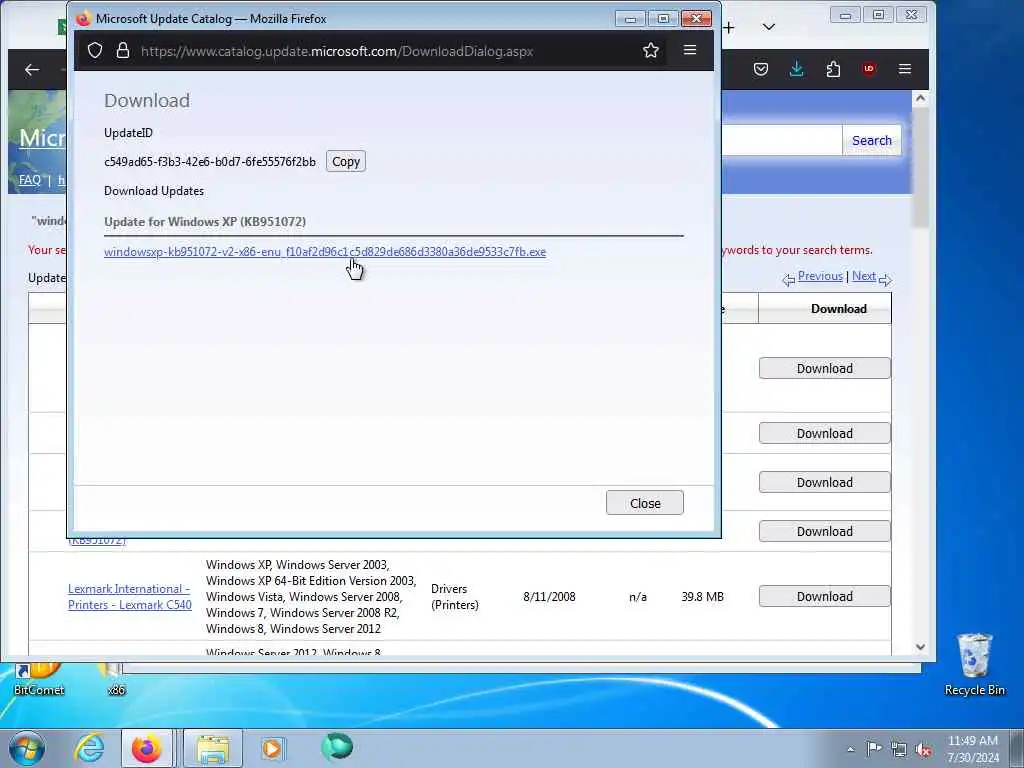
Task: Click the network tray icon
Action: (x=899, y=749)
